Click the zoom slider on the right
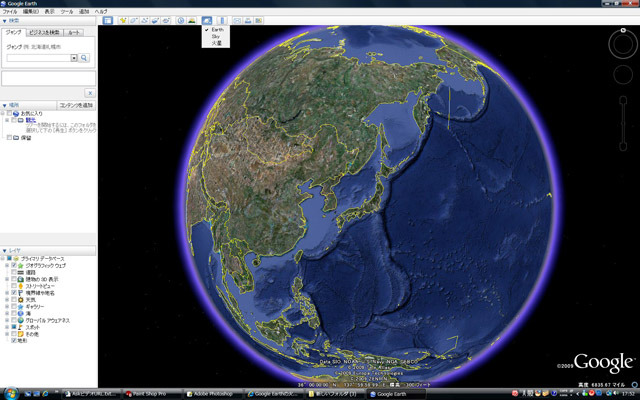The height and width of the screenshot is (400, 640). [x=623, y=123]
